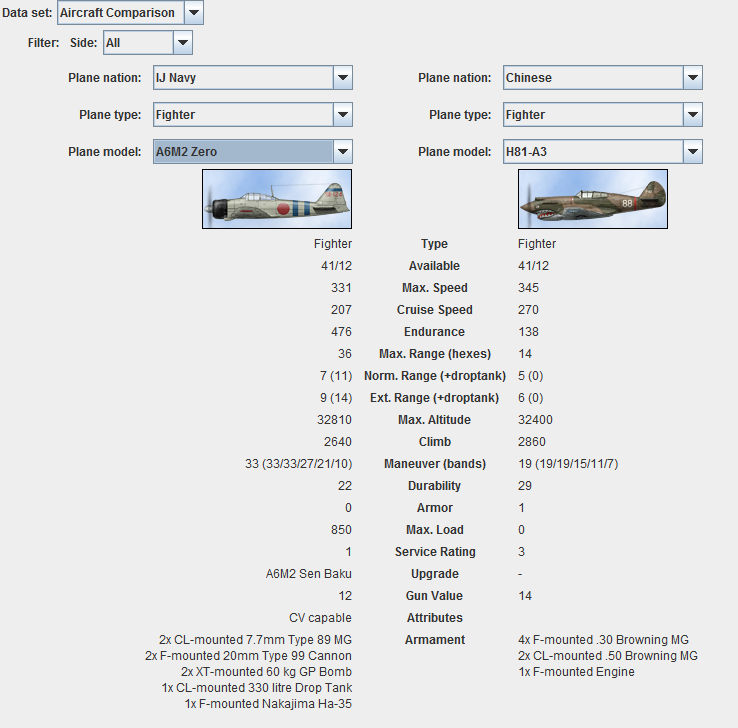Click the Chinese plane nation field
The width and height of the screenshot is (738, 728).
pyautogui.click(x=594, y=78)
